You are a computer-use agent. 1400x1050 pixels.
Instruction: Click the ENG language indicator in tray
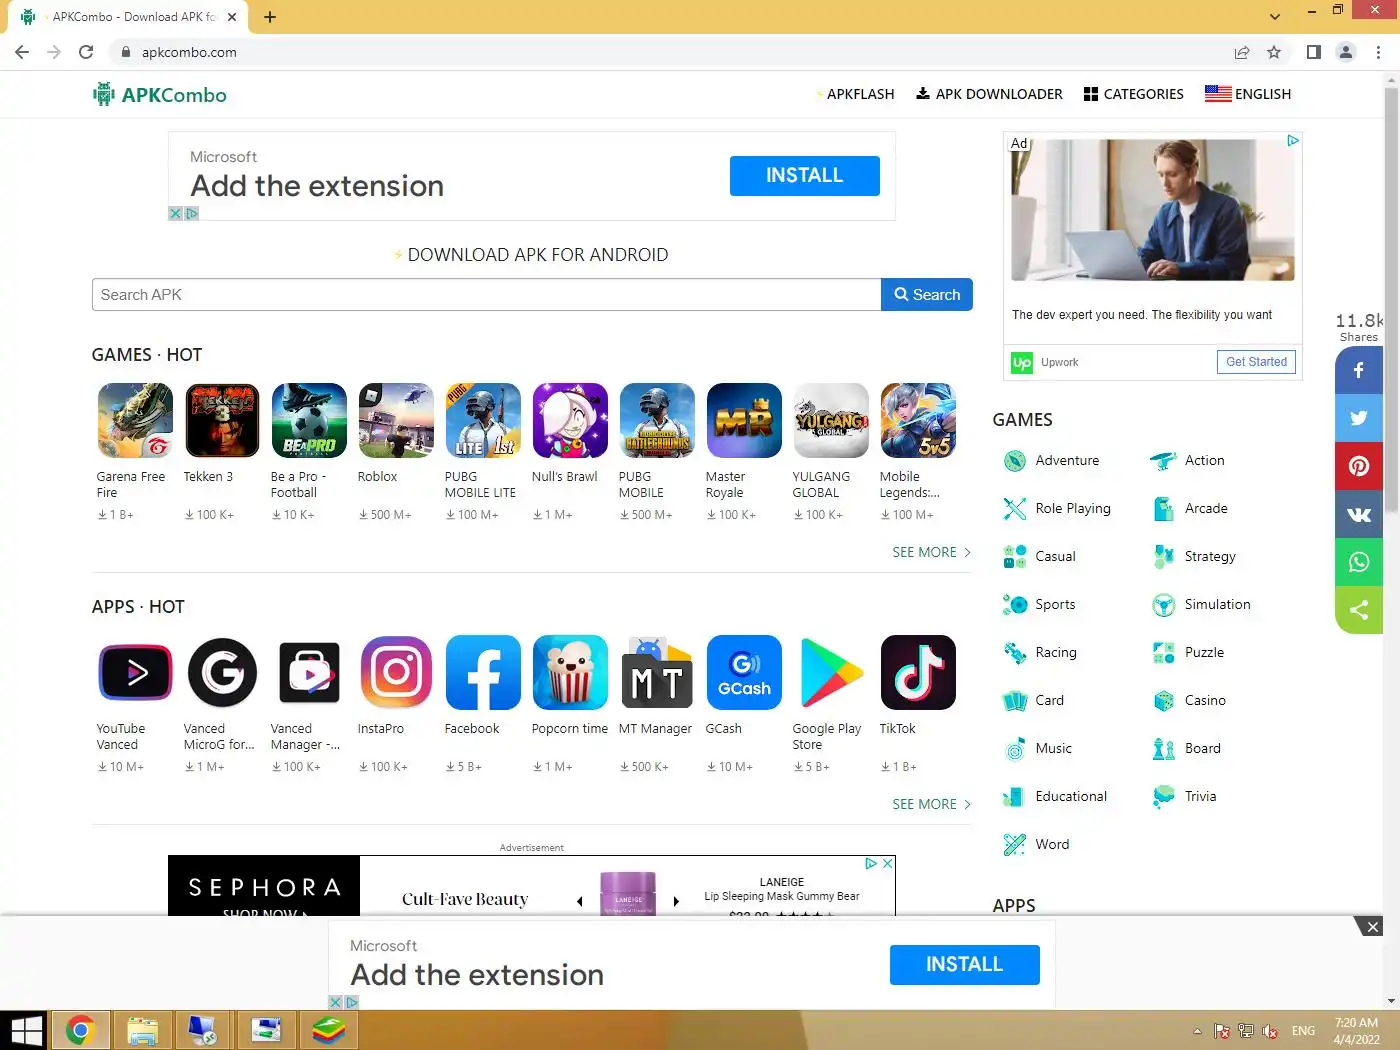1303,1031
